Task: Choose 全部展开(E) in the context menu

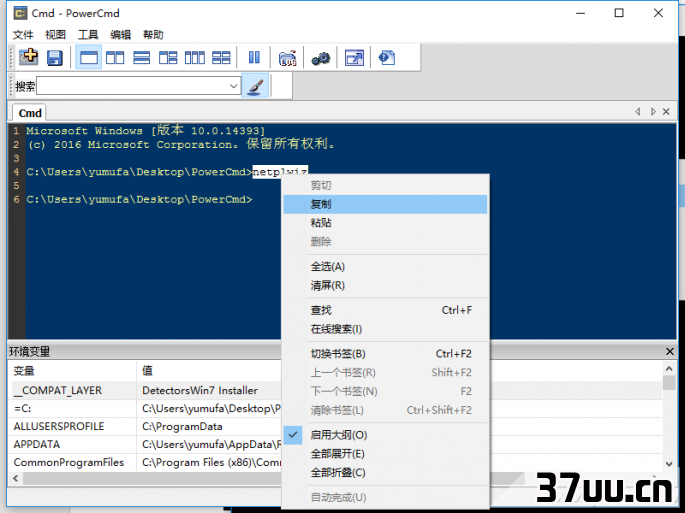Action: 385,454
